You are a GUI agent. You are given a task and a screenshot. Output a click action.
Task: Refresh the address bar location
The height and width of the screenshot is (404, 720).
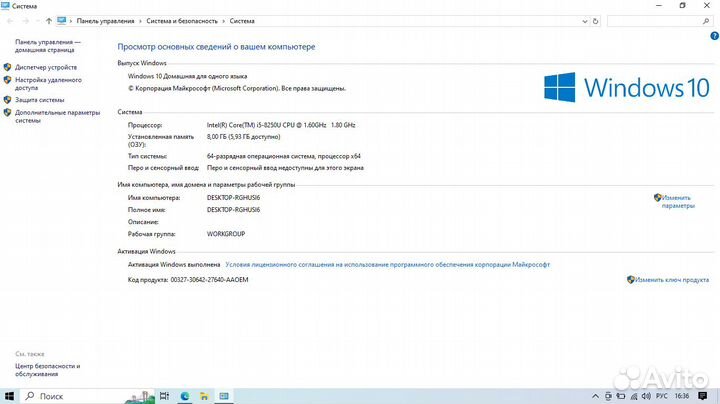pyautogui.click(x=597, y=19)
